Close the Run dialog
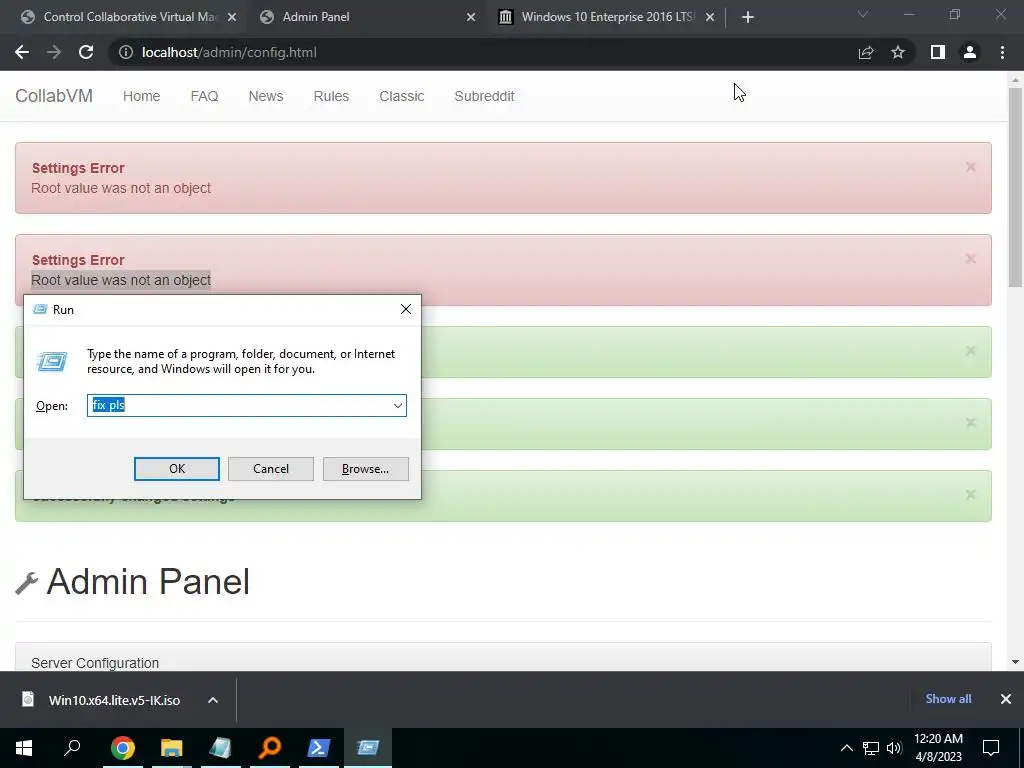This screenshot has height=768, width=1024. click(406, 309)
